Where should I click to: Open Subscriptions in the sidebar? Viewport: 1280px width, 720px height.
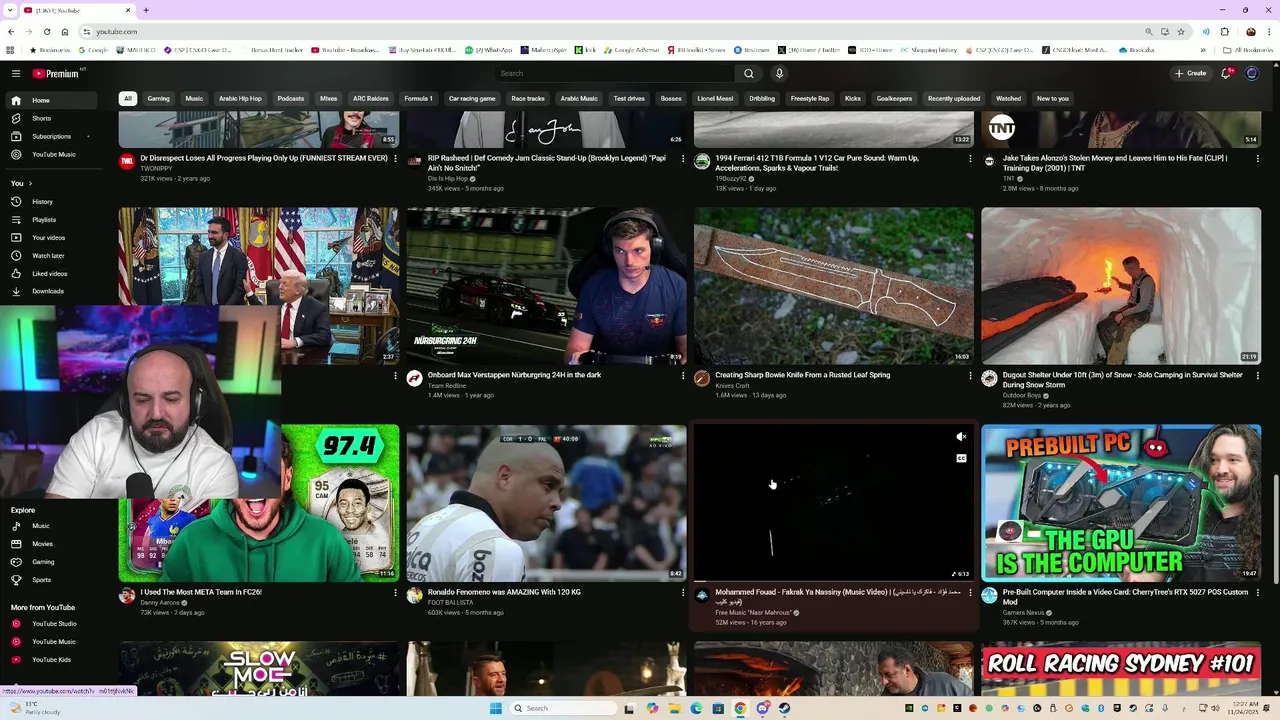50,136
